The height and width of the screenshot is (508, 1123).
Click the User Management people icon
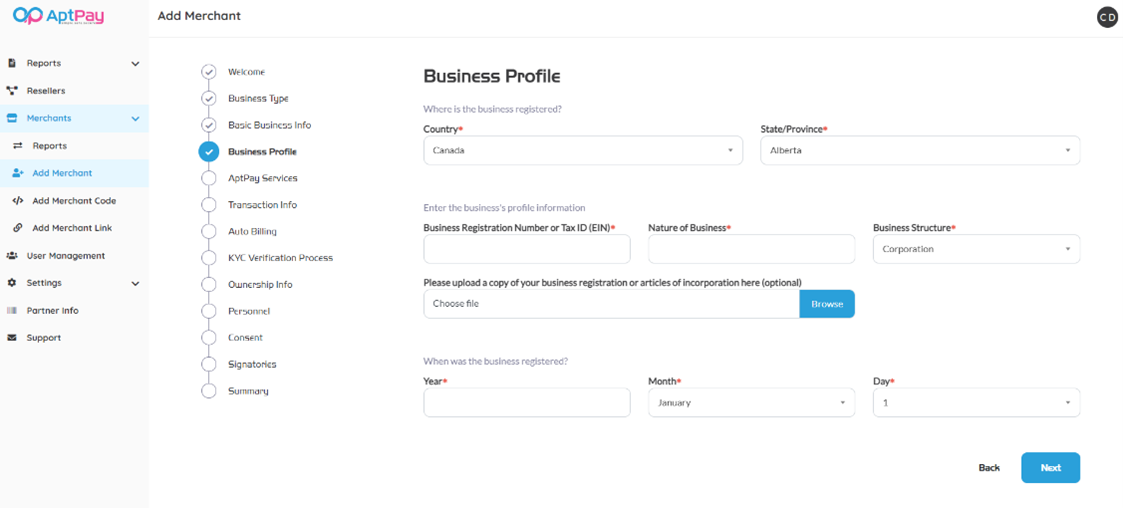click(12, 256)
